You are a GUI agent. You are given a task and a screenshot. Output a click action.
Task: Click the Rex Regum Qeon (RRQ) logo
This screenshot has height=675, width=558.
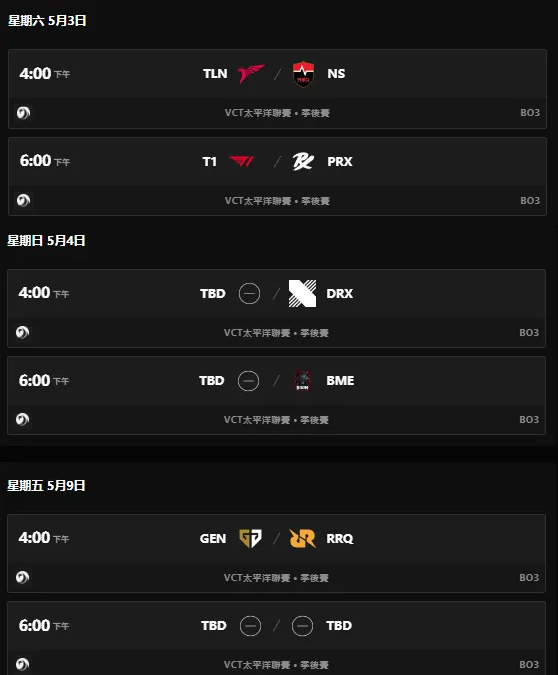point(303,538)
